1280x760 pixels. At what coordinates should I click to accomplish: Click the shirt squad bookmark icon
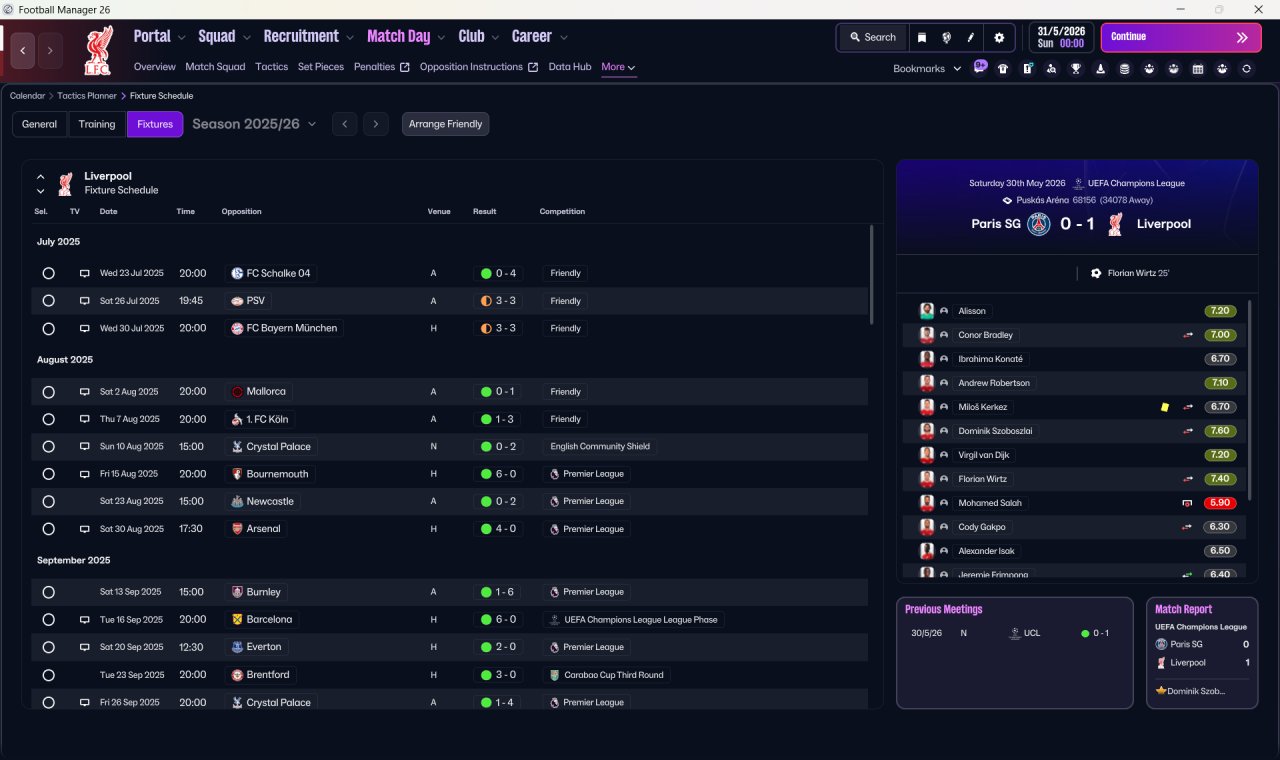[x=1003, y=69]
